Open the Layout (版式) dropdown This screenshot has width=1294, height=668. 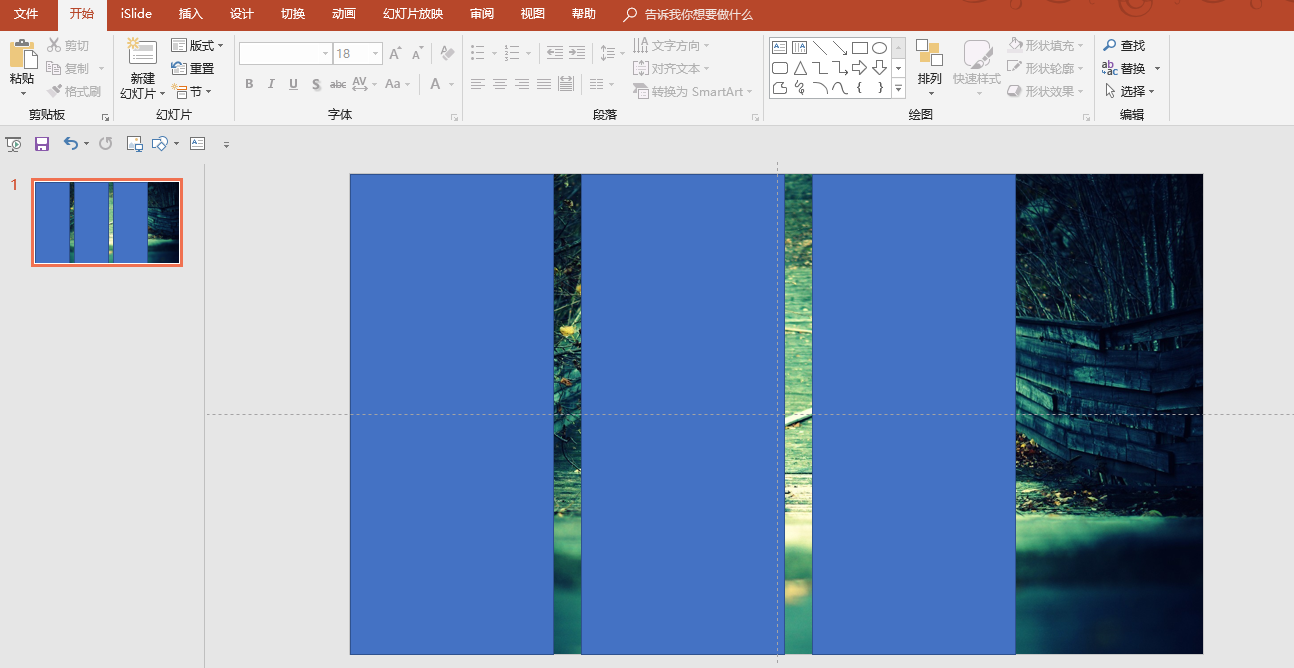[197, 45]
